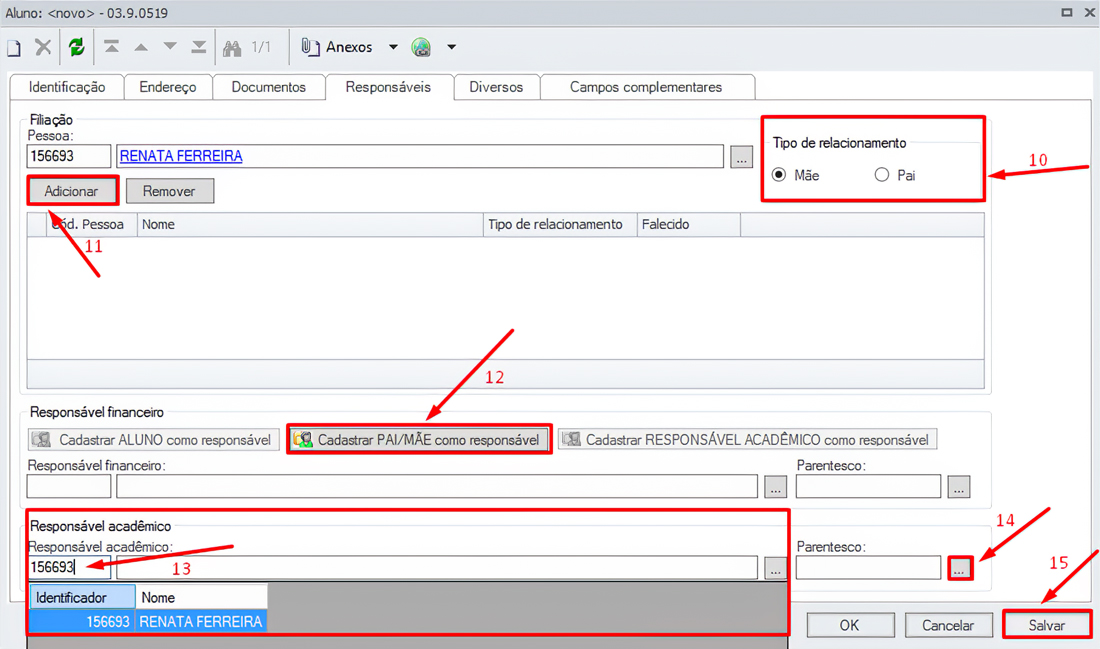Go to first record arrow icon

point(112,48)
